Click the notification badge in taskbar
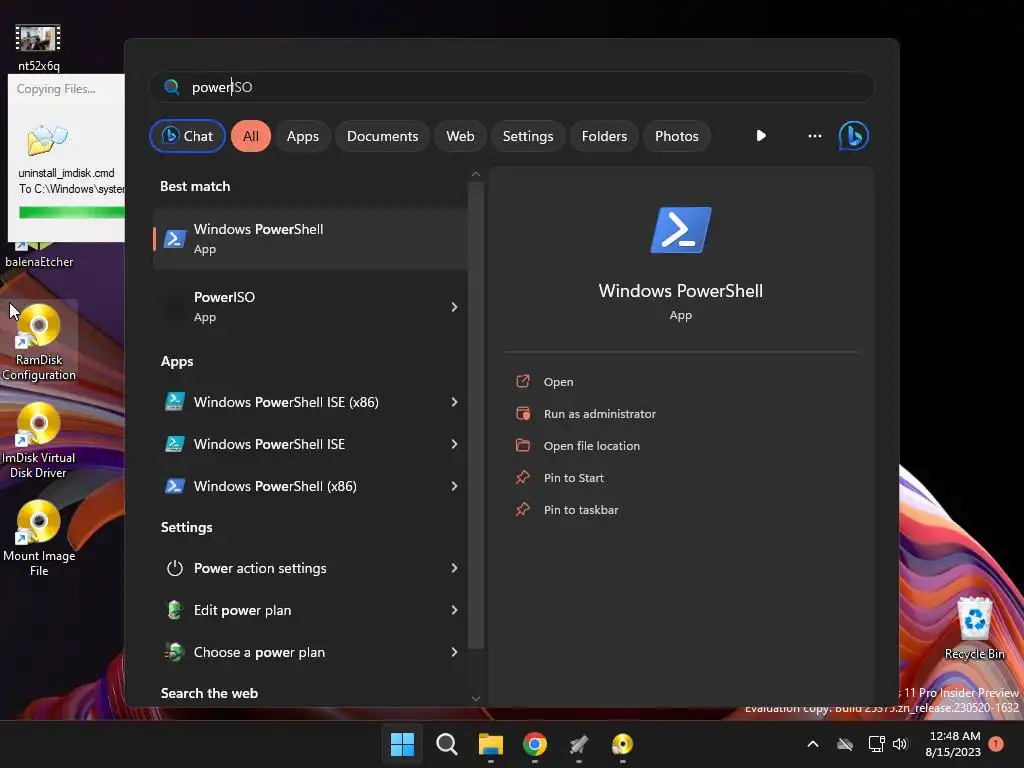The height and width of the screenshot is (768, 1024). pos(996,743)
